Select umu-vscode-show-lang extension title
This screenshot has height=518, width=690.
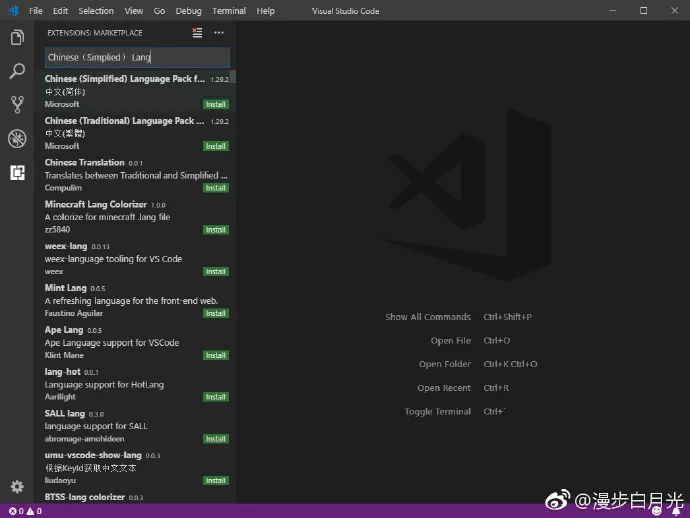coord(93,455)
